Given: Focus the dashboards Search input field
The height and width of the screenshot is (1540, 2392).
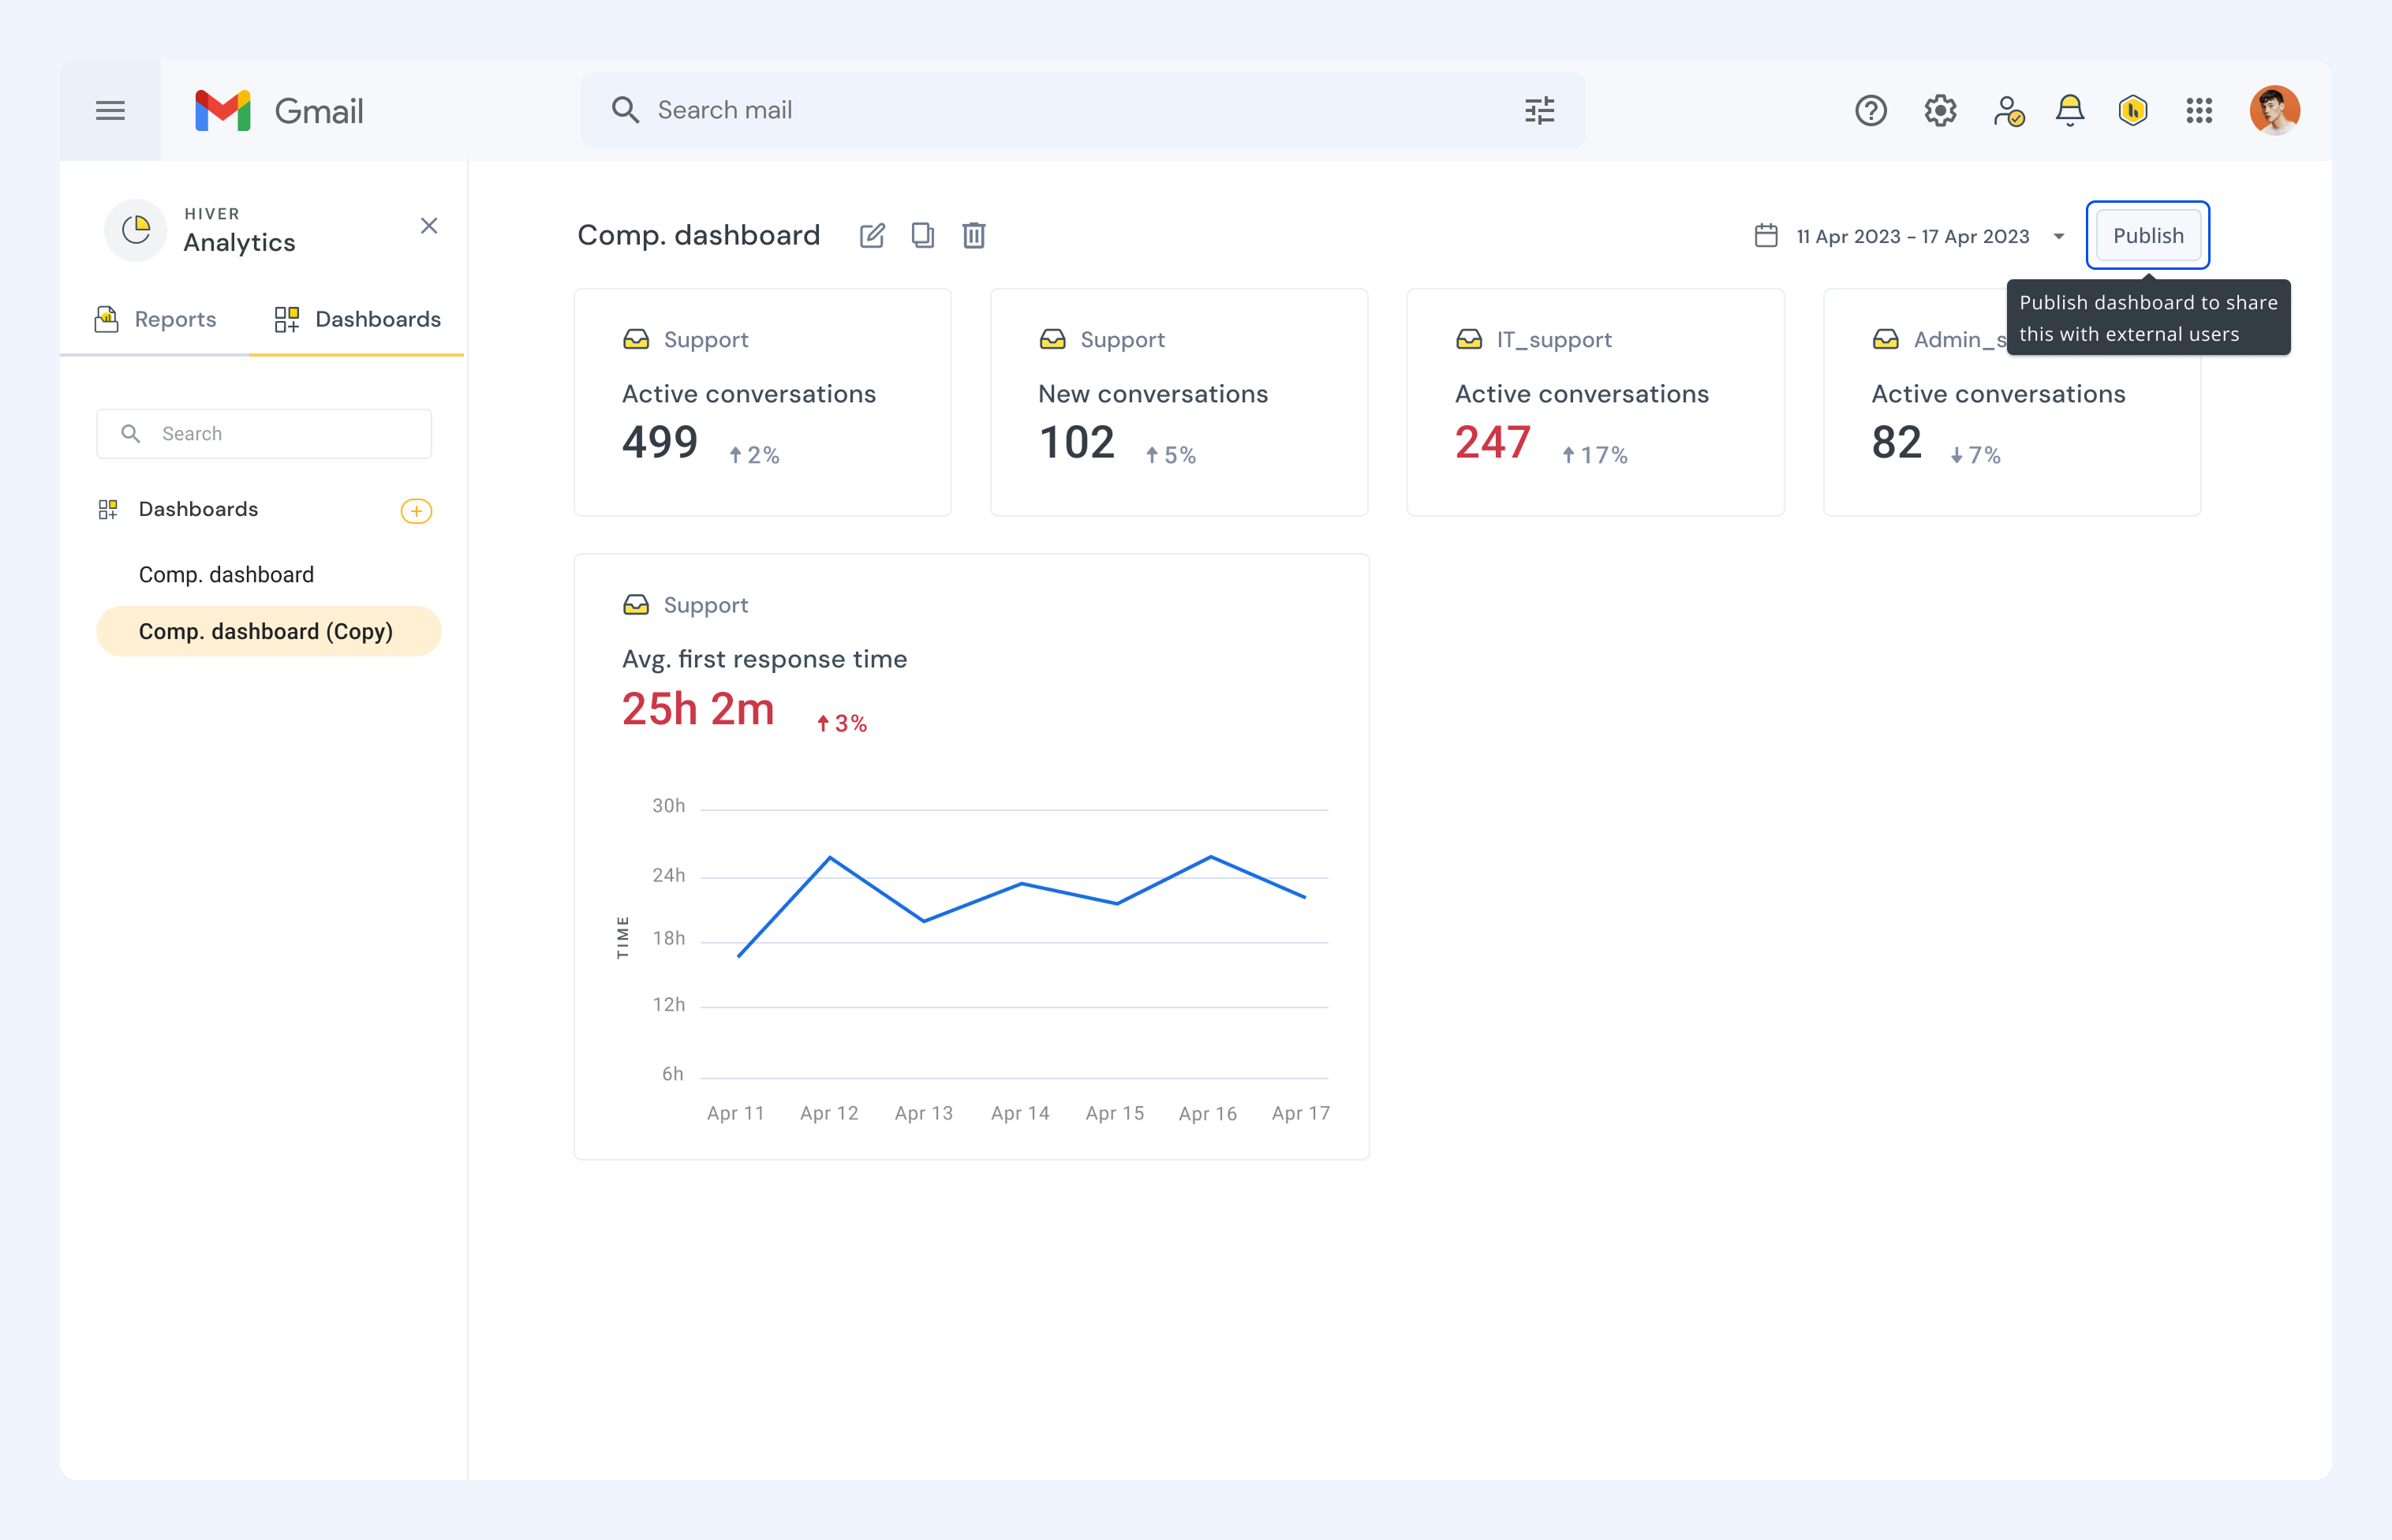Looking at the screenshot, I should pos(264,433).
